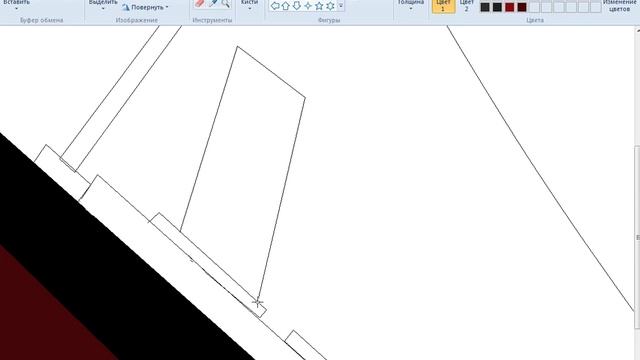
Task: Open the Выделить selection dropdown
Action: click(103, 5)
